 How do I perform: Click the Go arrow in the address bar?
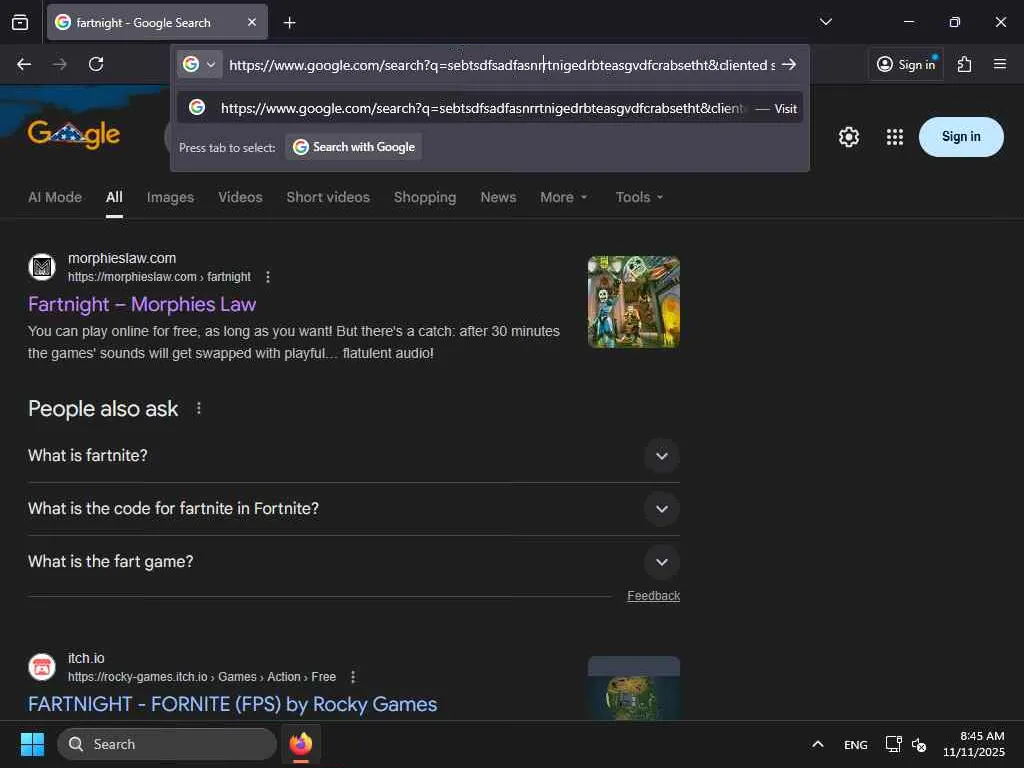[x=789, y=64]
